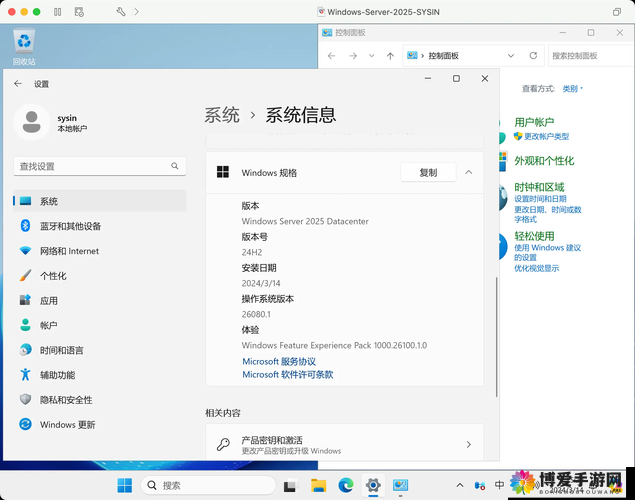Viewport: 635px width, 500px height.
Task: Click Search Control Panel field
Action: point(591,55)
